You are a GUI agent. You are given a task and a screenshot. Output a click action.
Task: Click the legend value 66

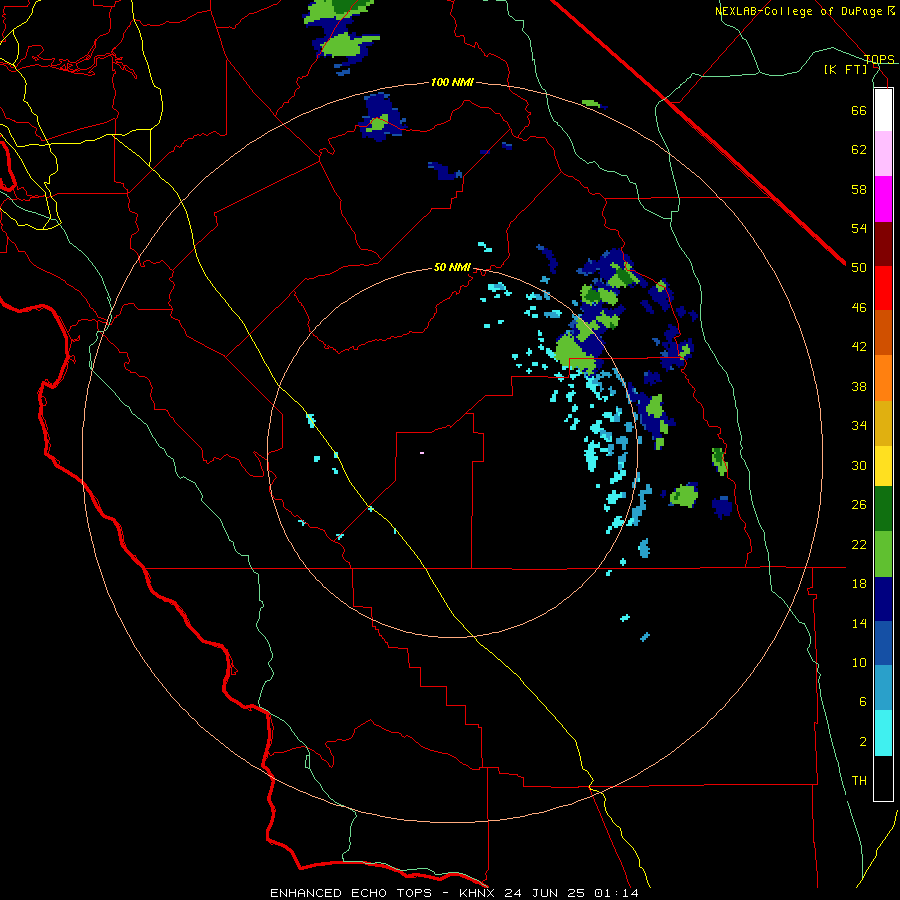859,110
